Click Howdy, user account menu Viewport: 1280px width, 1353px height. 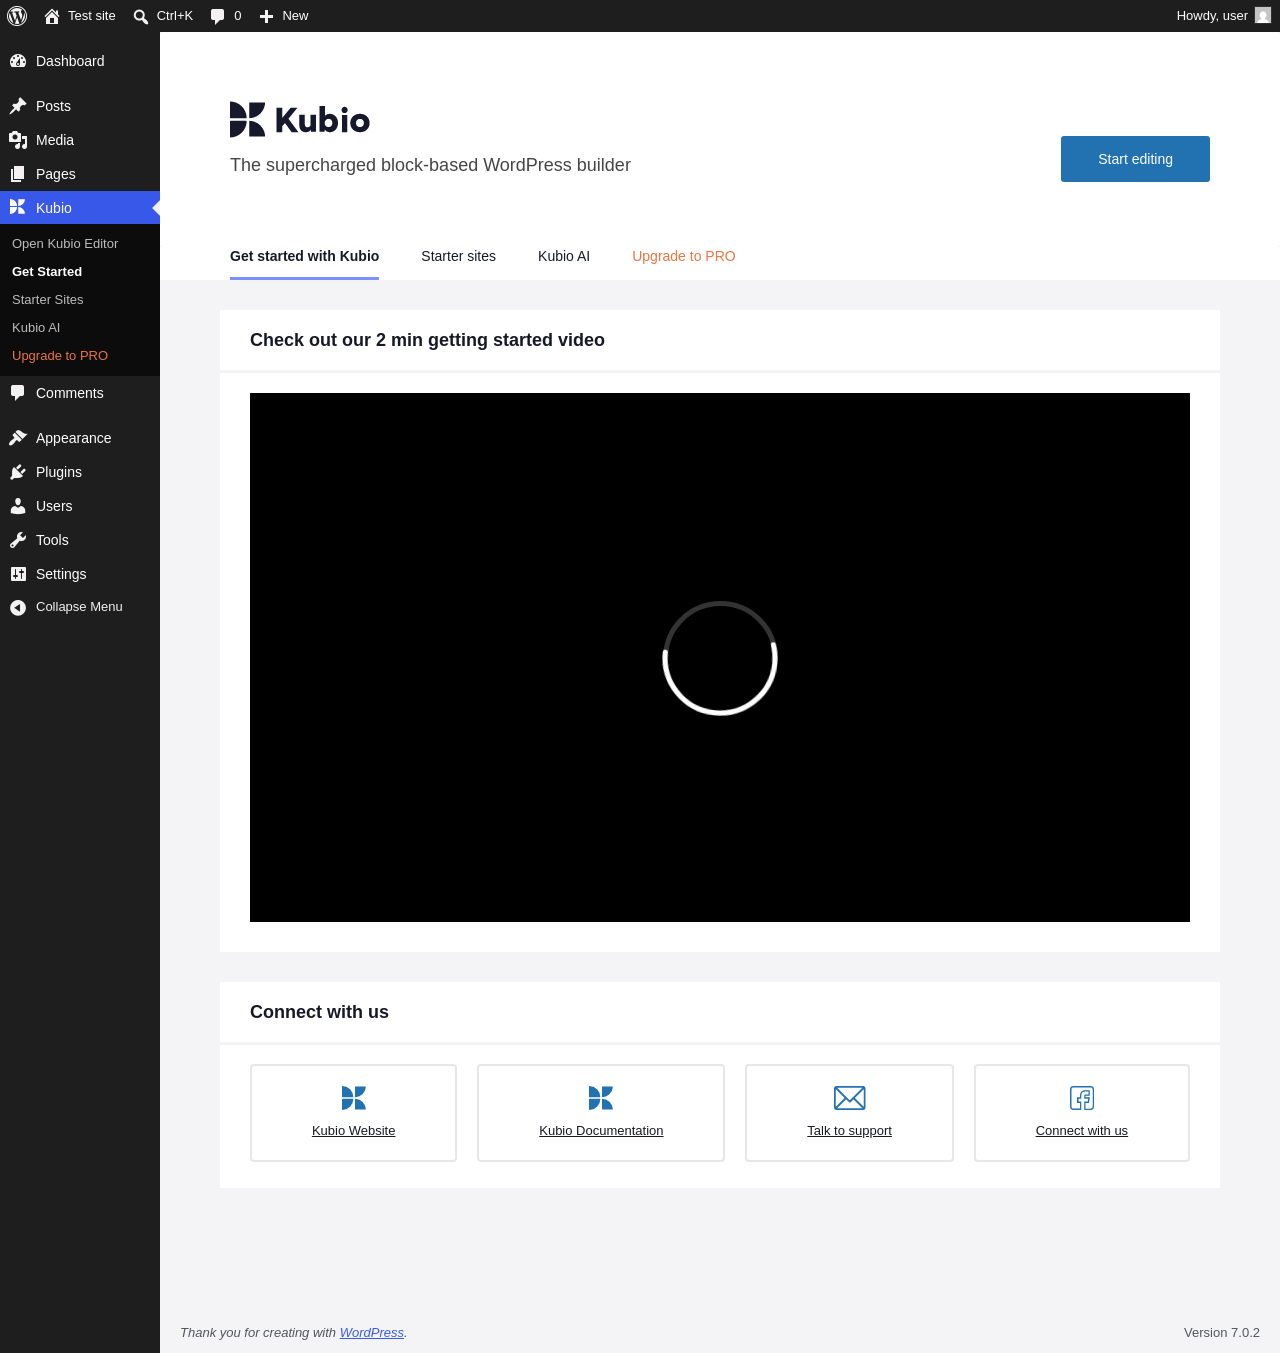[1224, 16]
